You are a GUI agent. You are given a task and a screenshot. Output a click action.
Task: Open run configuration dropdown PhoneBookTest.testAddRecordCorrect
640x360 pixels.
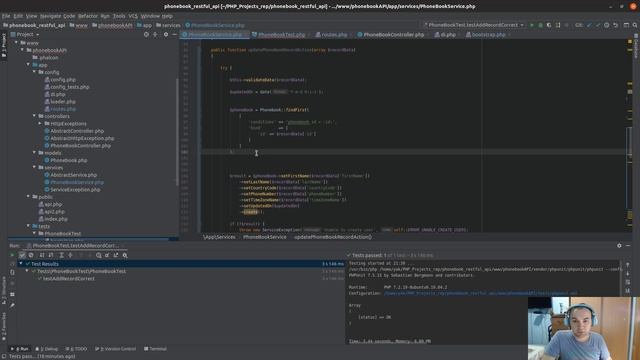474,25
